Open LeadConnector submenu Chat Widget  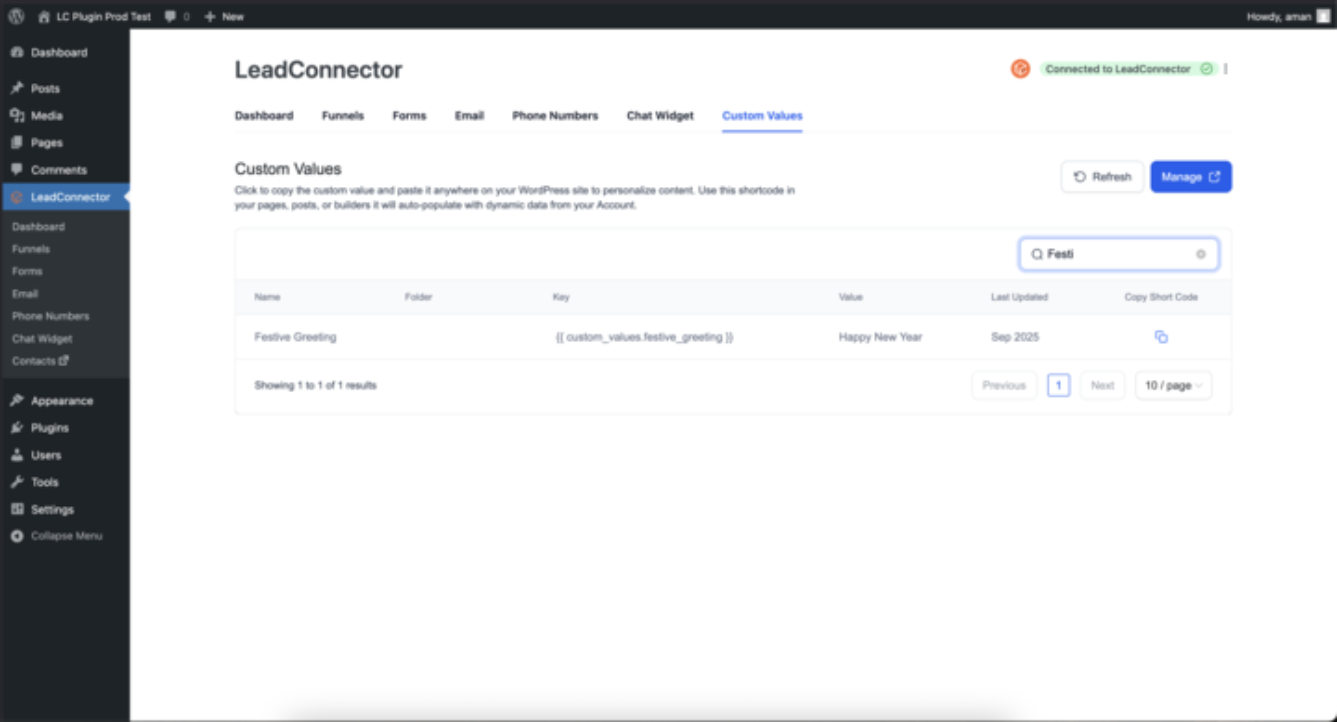(x=42, y=338)
